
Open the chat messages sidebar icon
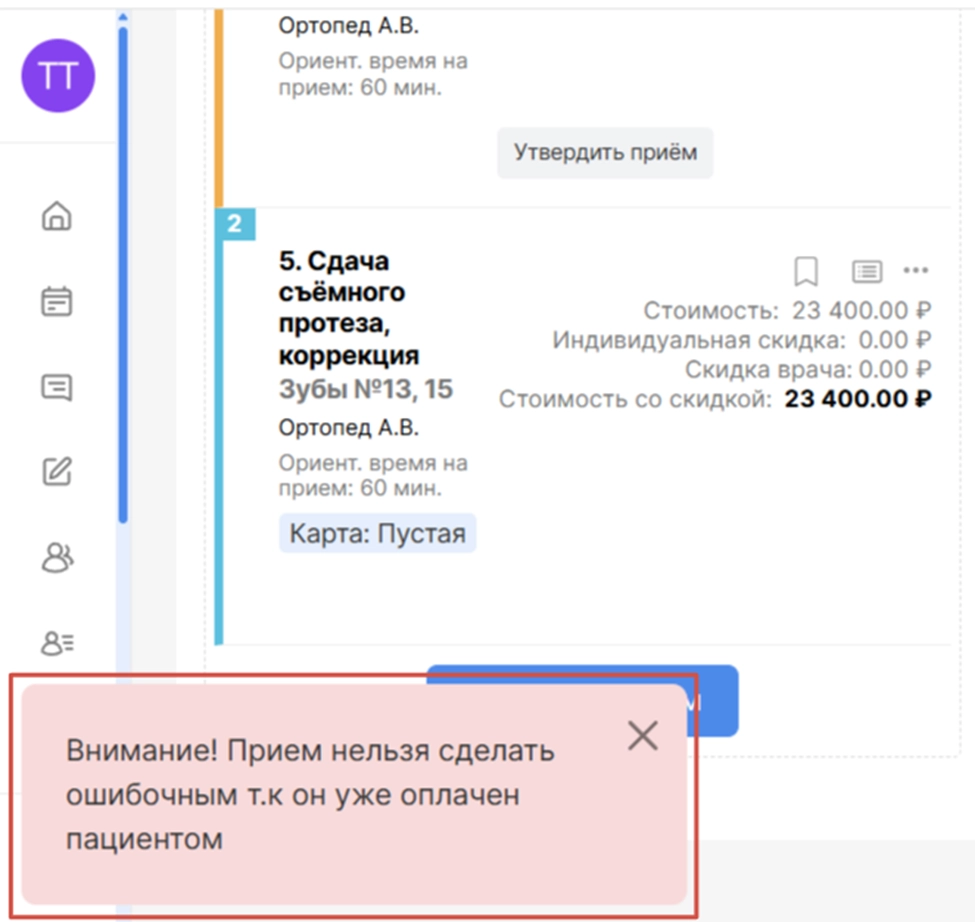click(57, 387)
